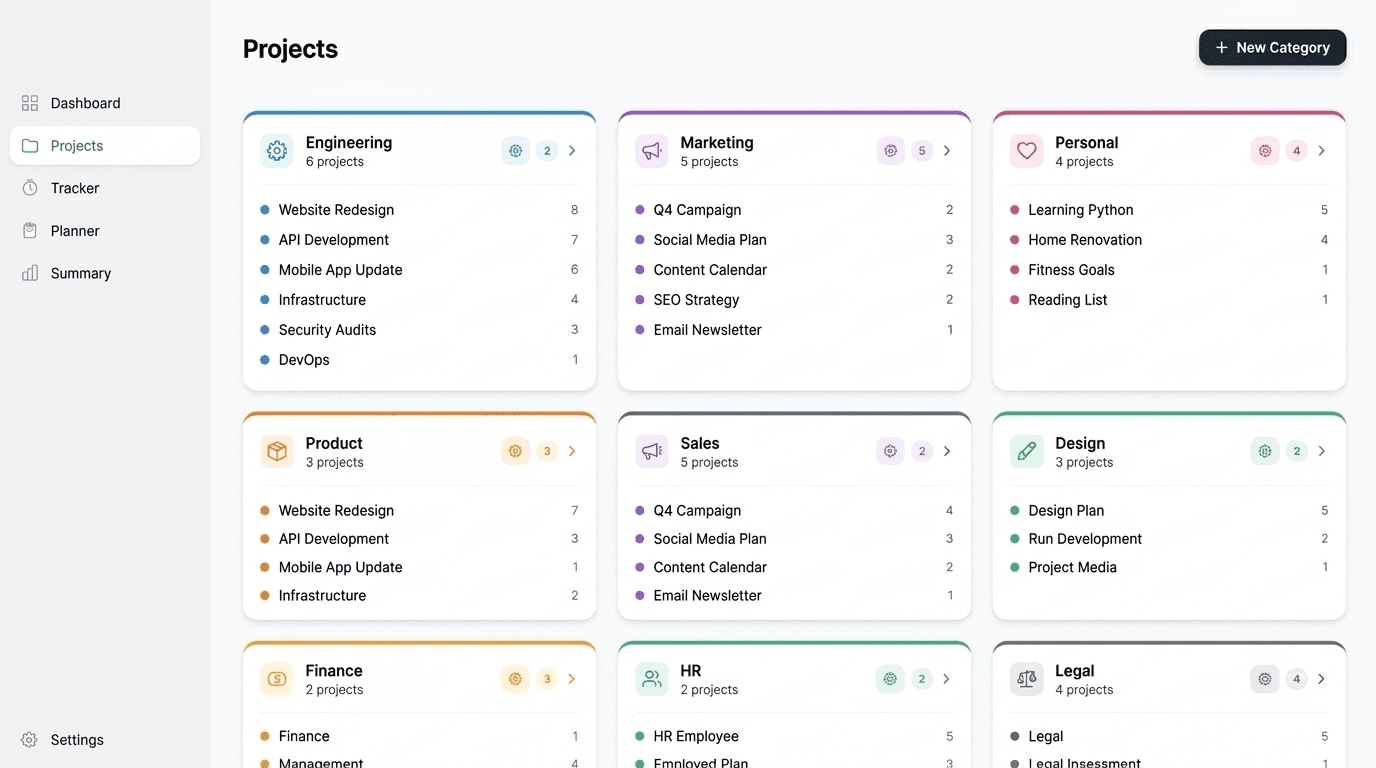Viewport: 1376px width, 768px height.
Task: Click the New Category button
Action: (x=1272, y=48)
